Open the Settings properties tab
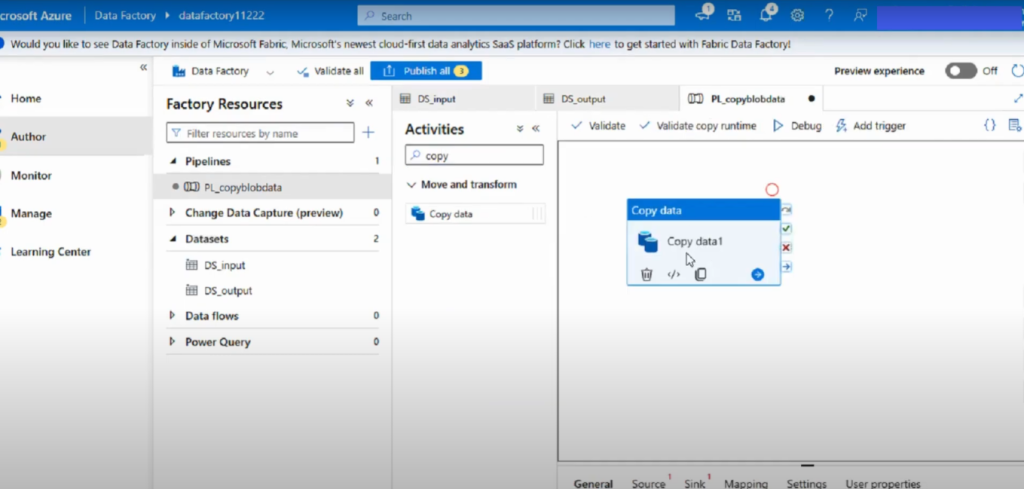 click(x=807, y=484)
